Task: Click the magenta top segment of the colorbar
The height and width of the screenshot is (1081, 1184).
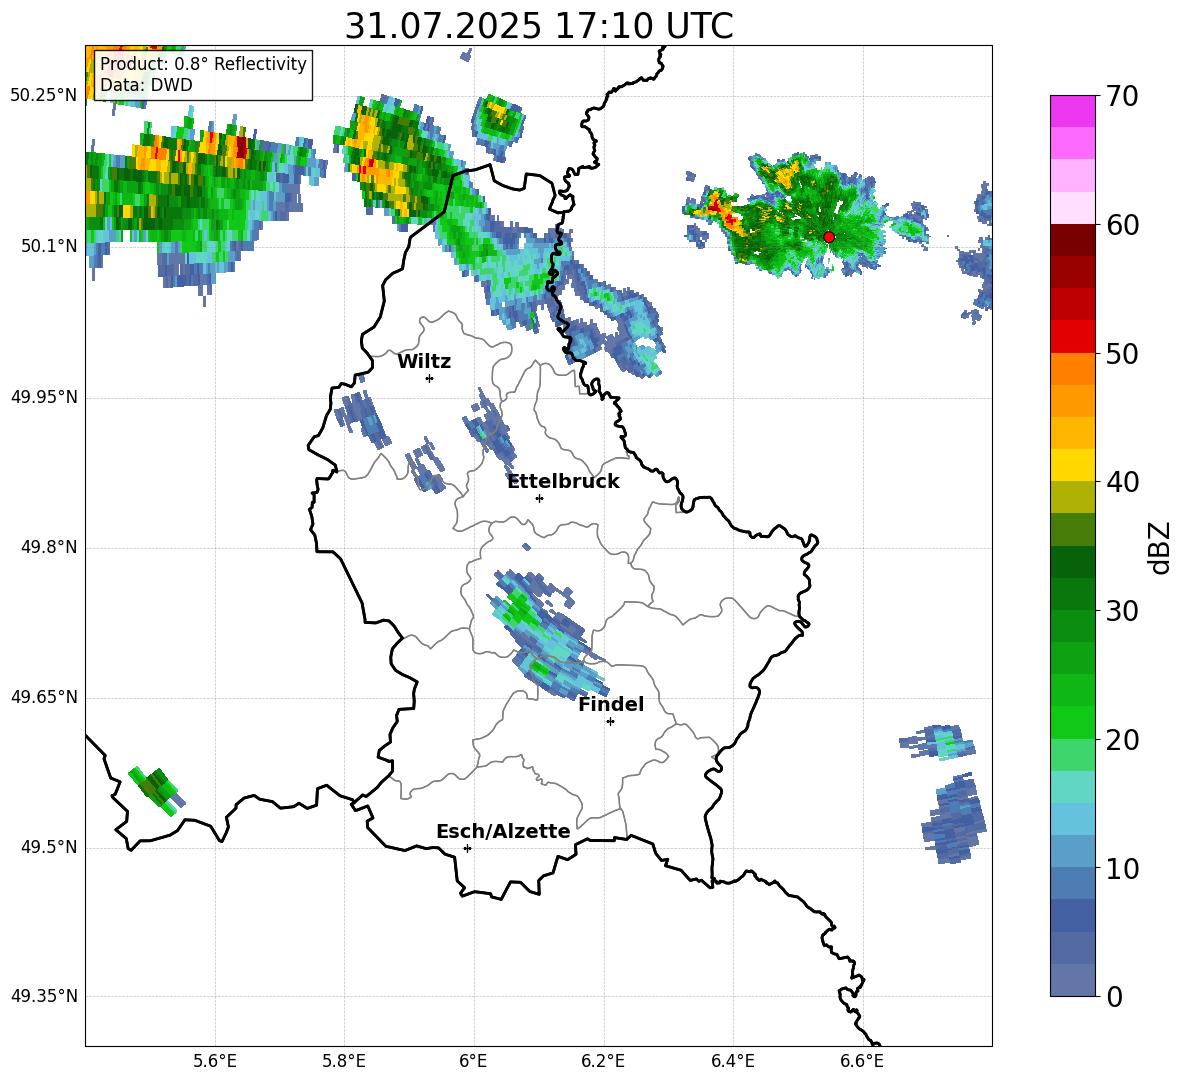Action: [x=1072, y=112]
